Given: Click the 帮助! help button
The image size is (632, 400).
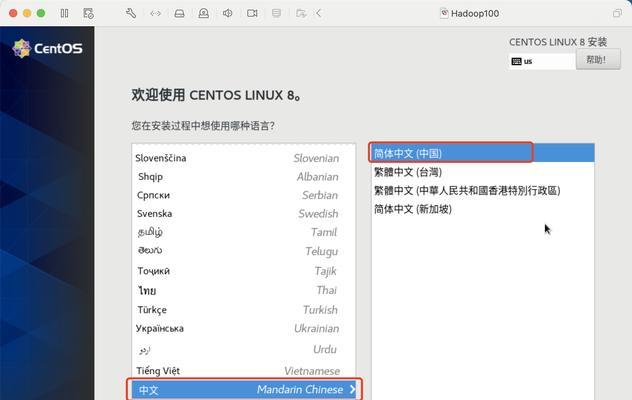Looking at the screenshot, I should point(598,60).
